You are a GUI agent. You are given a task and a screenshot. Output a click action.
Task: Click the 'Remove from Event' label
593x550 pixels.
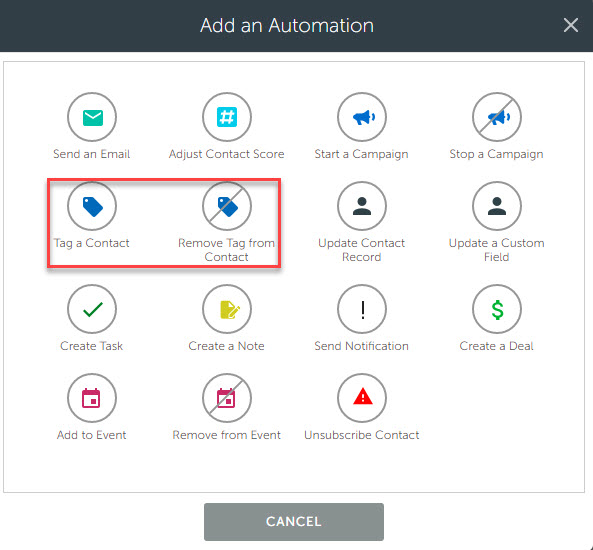[x=227, y=435]
